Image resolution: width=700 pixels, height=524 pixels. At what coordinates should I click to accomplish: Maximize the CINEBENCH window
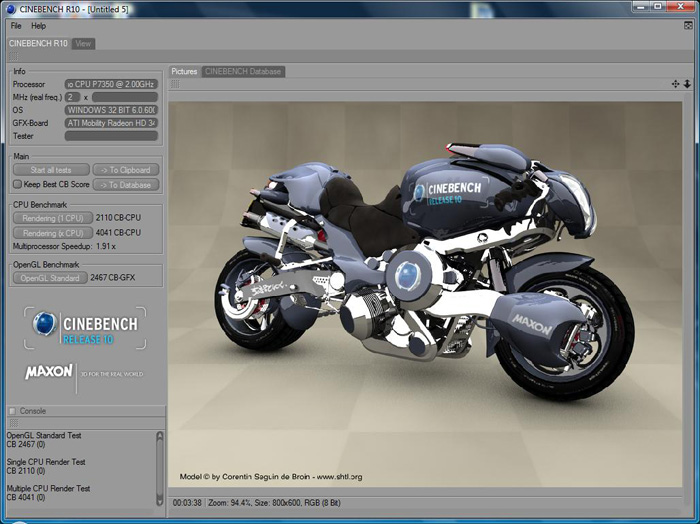[x=658, y=6]
